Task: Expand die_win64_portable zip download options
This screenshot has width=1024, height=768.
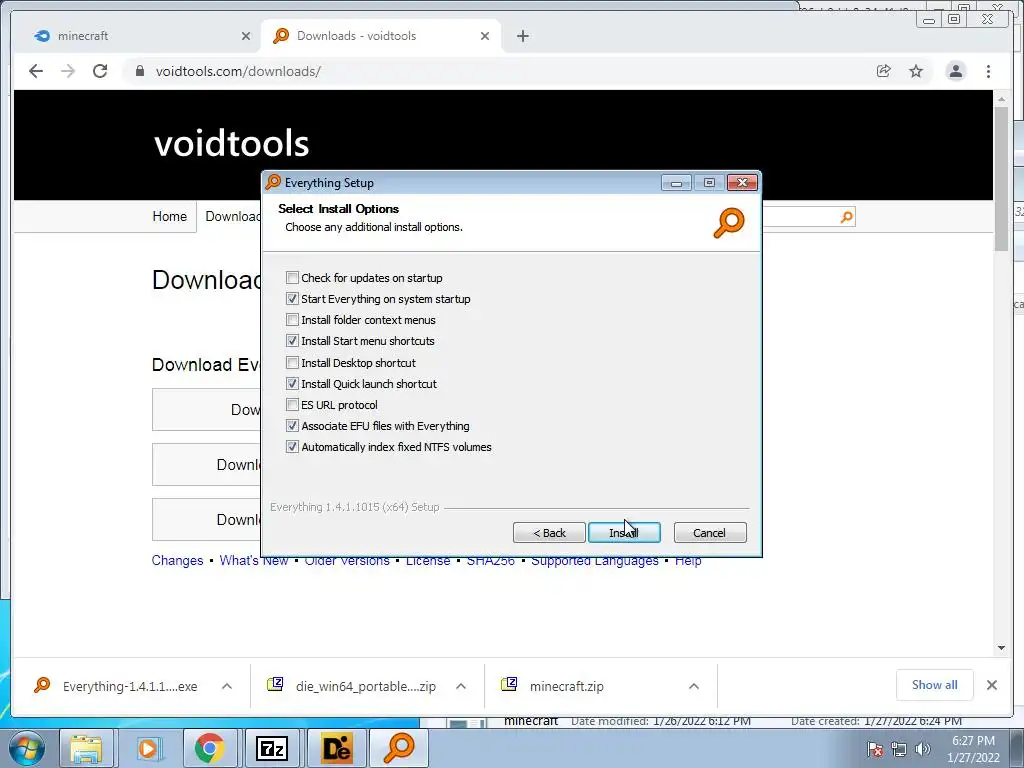Action: point(460,686)
